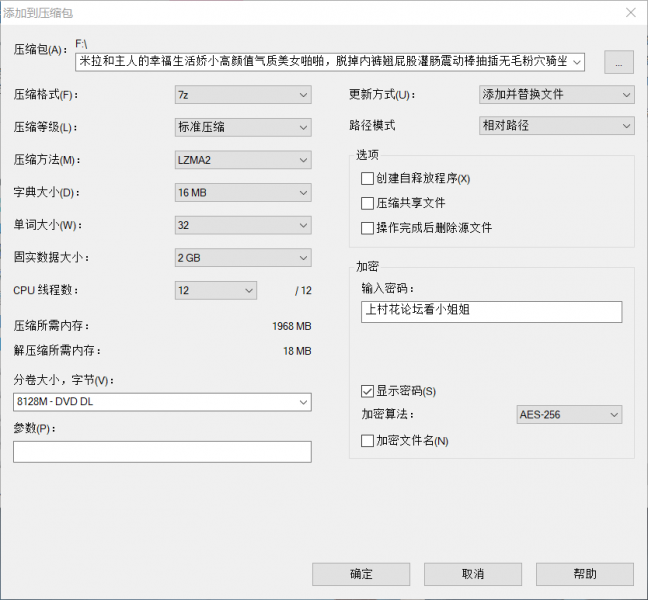Open the 更新方式 dropdown showing 添加并替换文件
The width and height of the screenshot is (648, 600).
tap(556, 95)
